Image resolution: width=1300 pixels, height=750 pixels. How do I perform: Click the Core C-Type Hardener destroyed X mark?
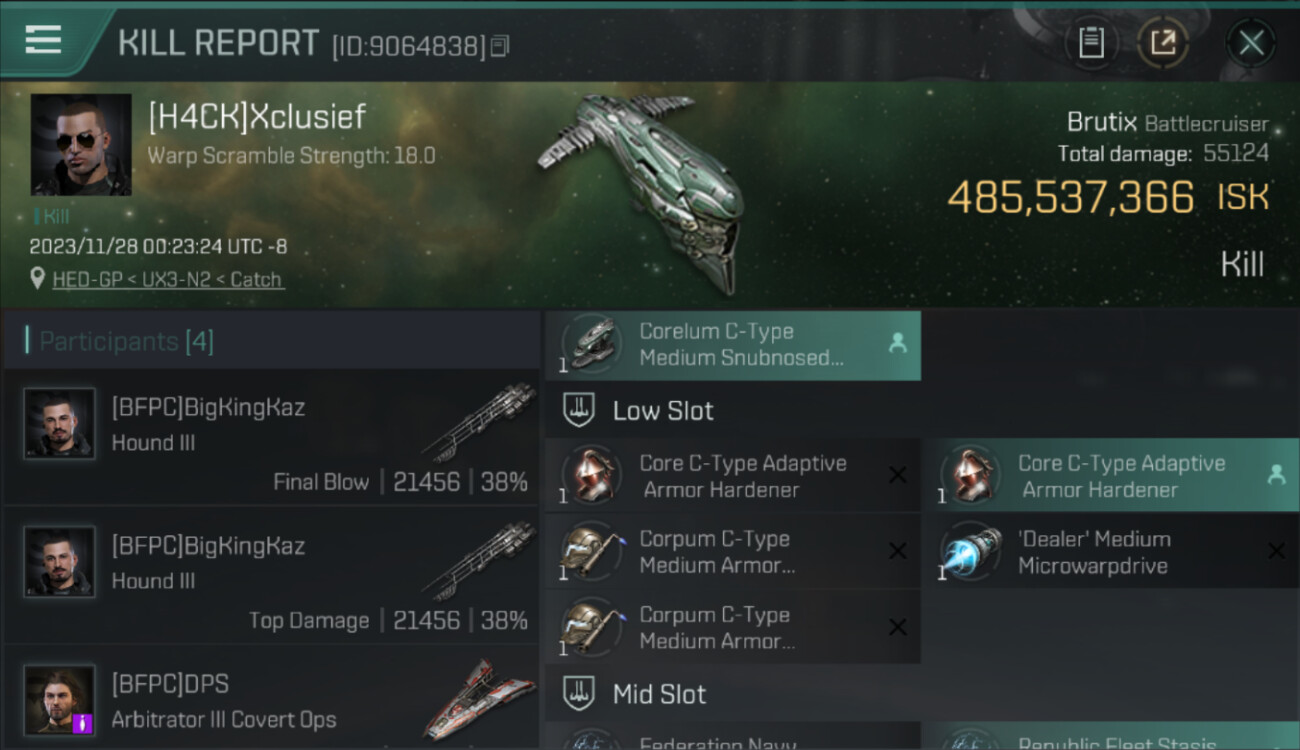[x=898, y=475]
